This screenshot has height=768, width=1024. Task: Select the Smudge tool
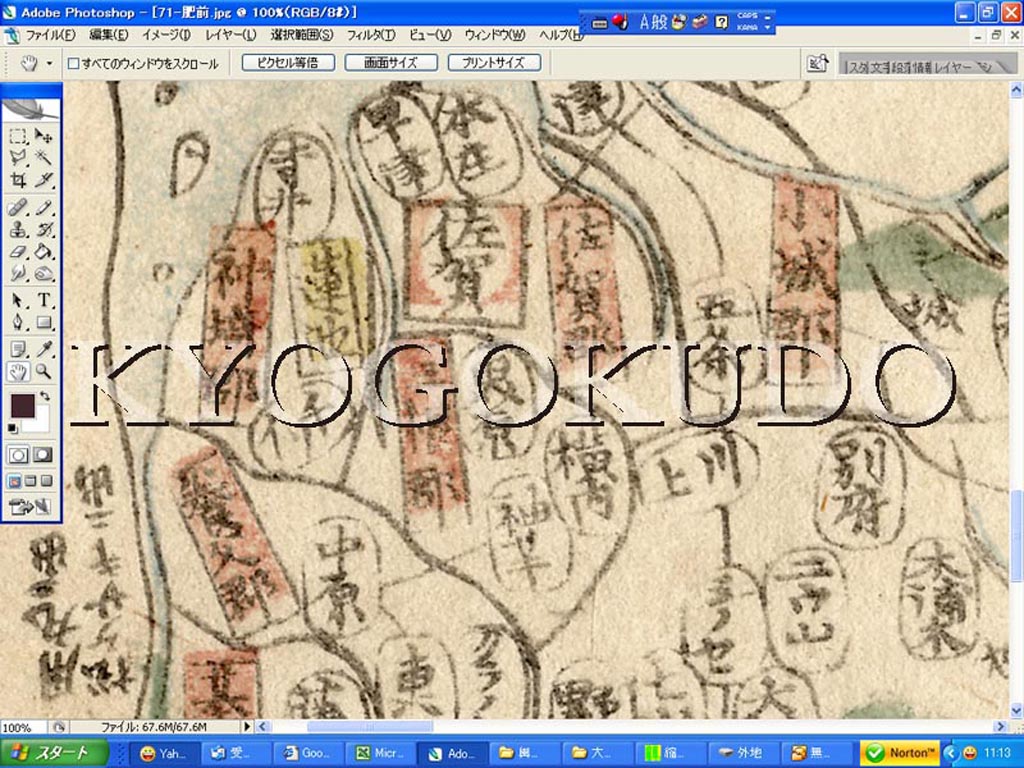coord(18,273)
